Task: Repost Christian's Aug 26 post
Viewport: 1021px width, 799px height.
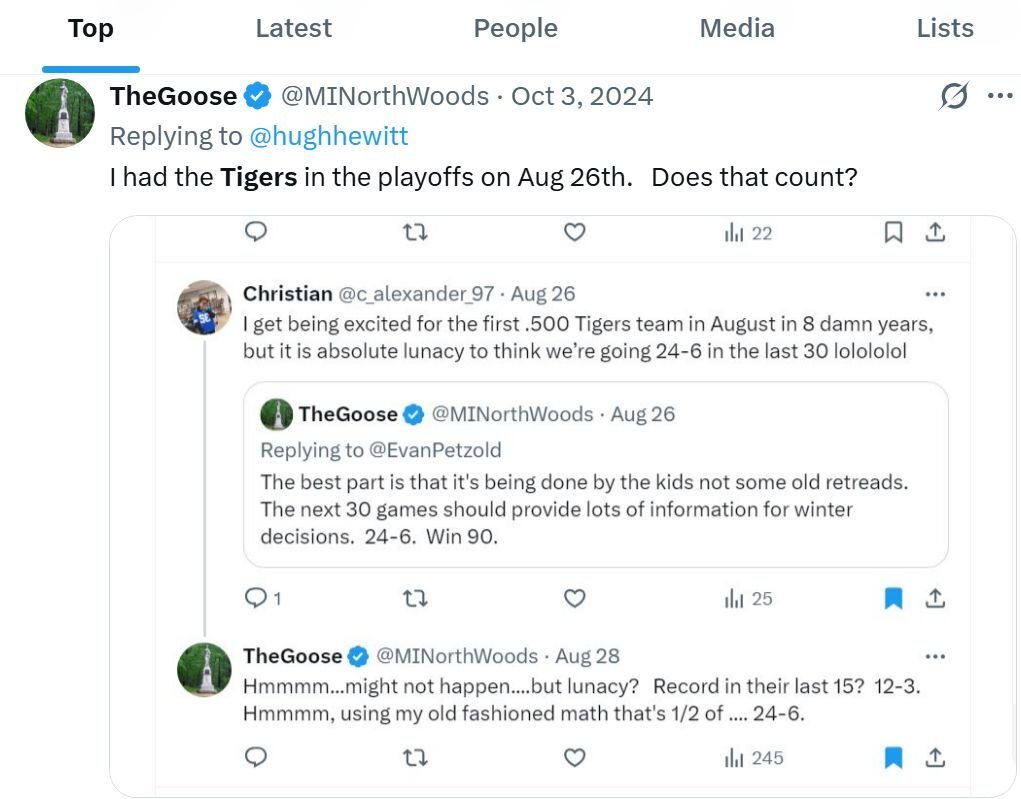Action: pyautogui.click(x=415, y=598)
